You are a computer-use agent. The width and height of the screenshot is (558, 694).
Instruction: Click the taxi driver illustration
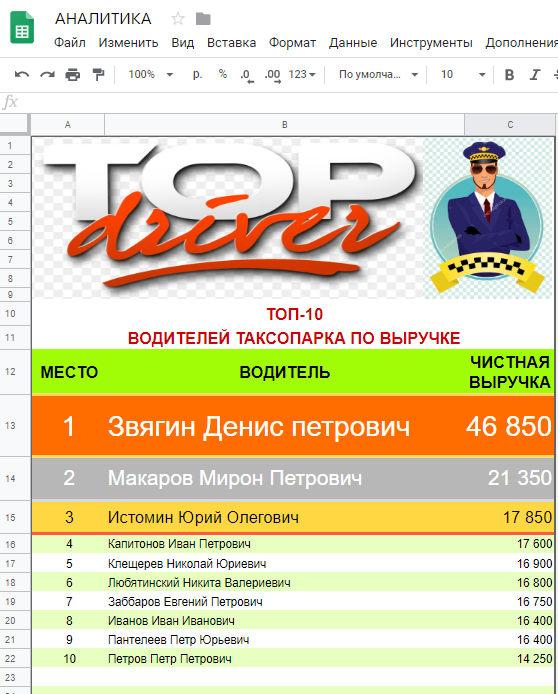[488, 218]
